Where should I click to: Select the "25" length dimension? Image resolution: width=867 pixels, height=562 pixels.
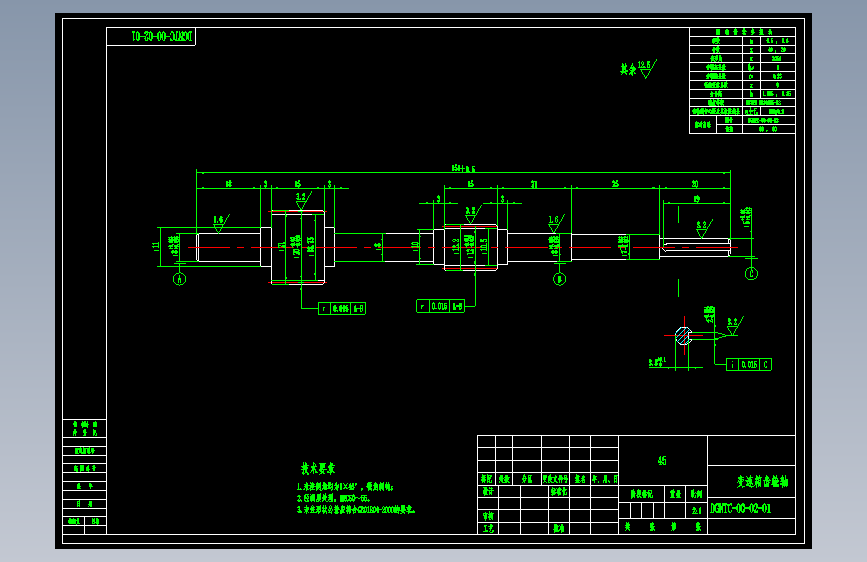coord(615,184)
